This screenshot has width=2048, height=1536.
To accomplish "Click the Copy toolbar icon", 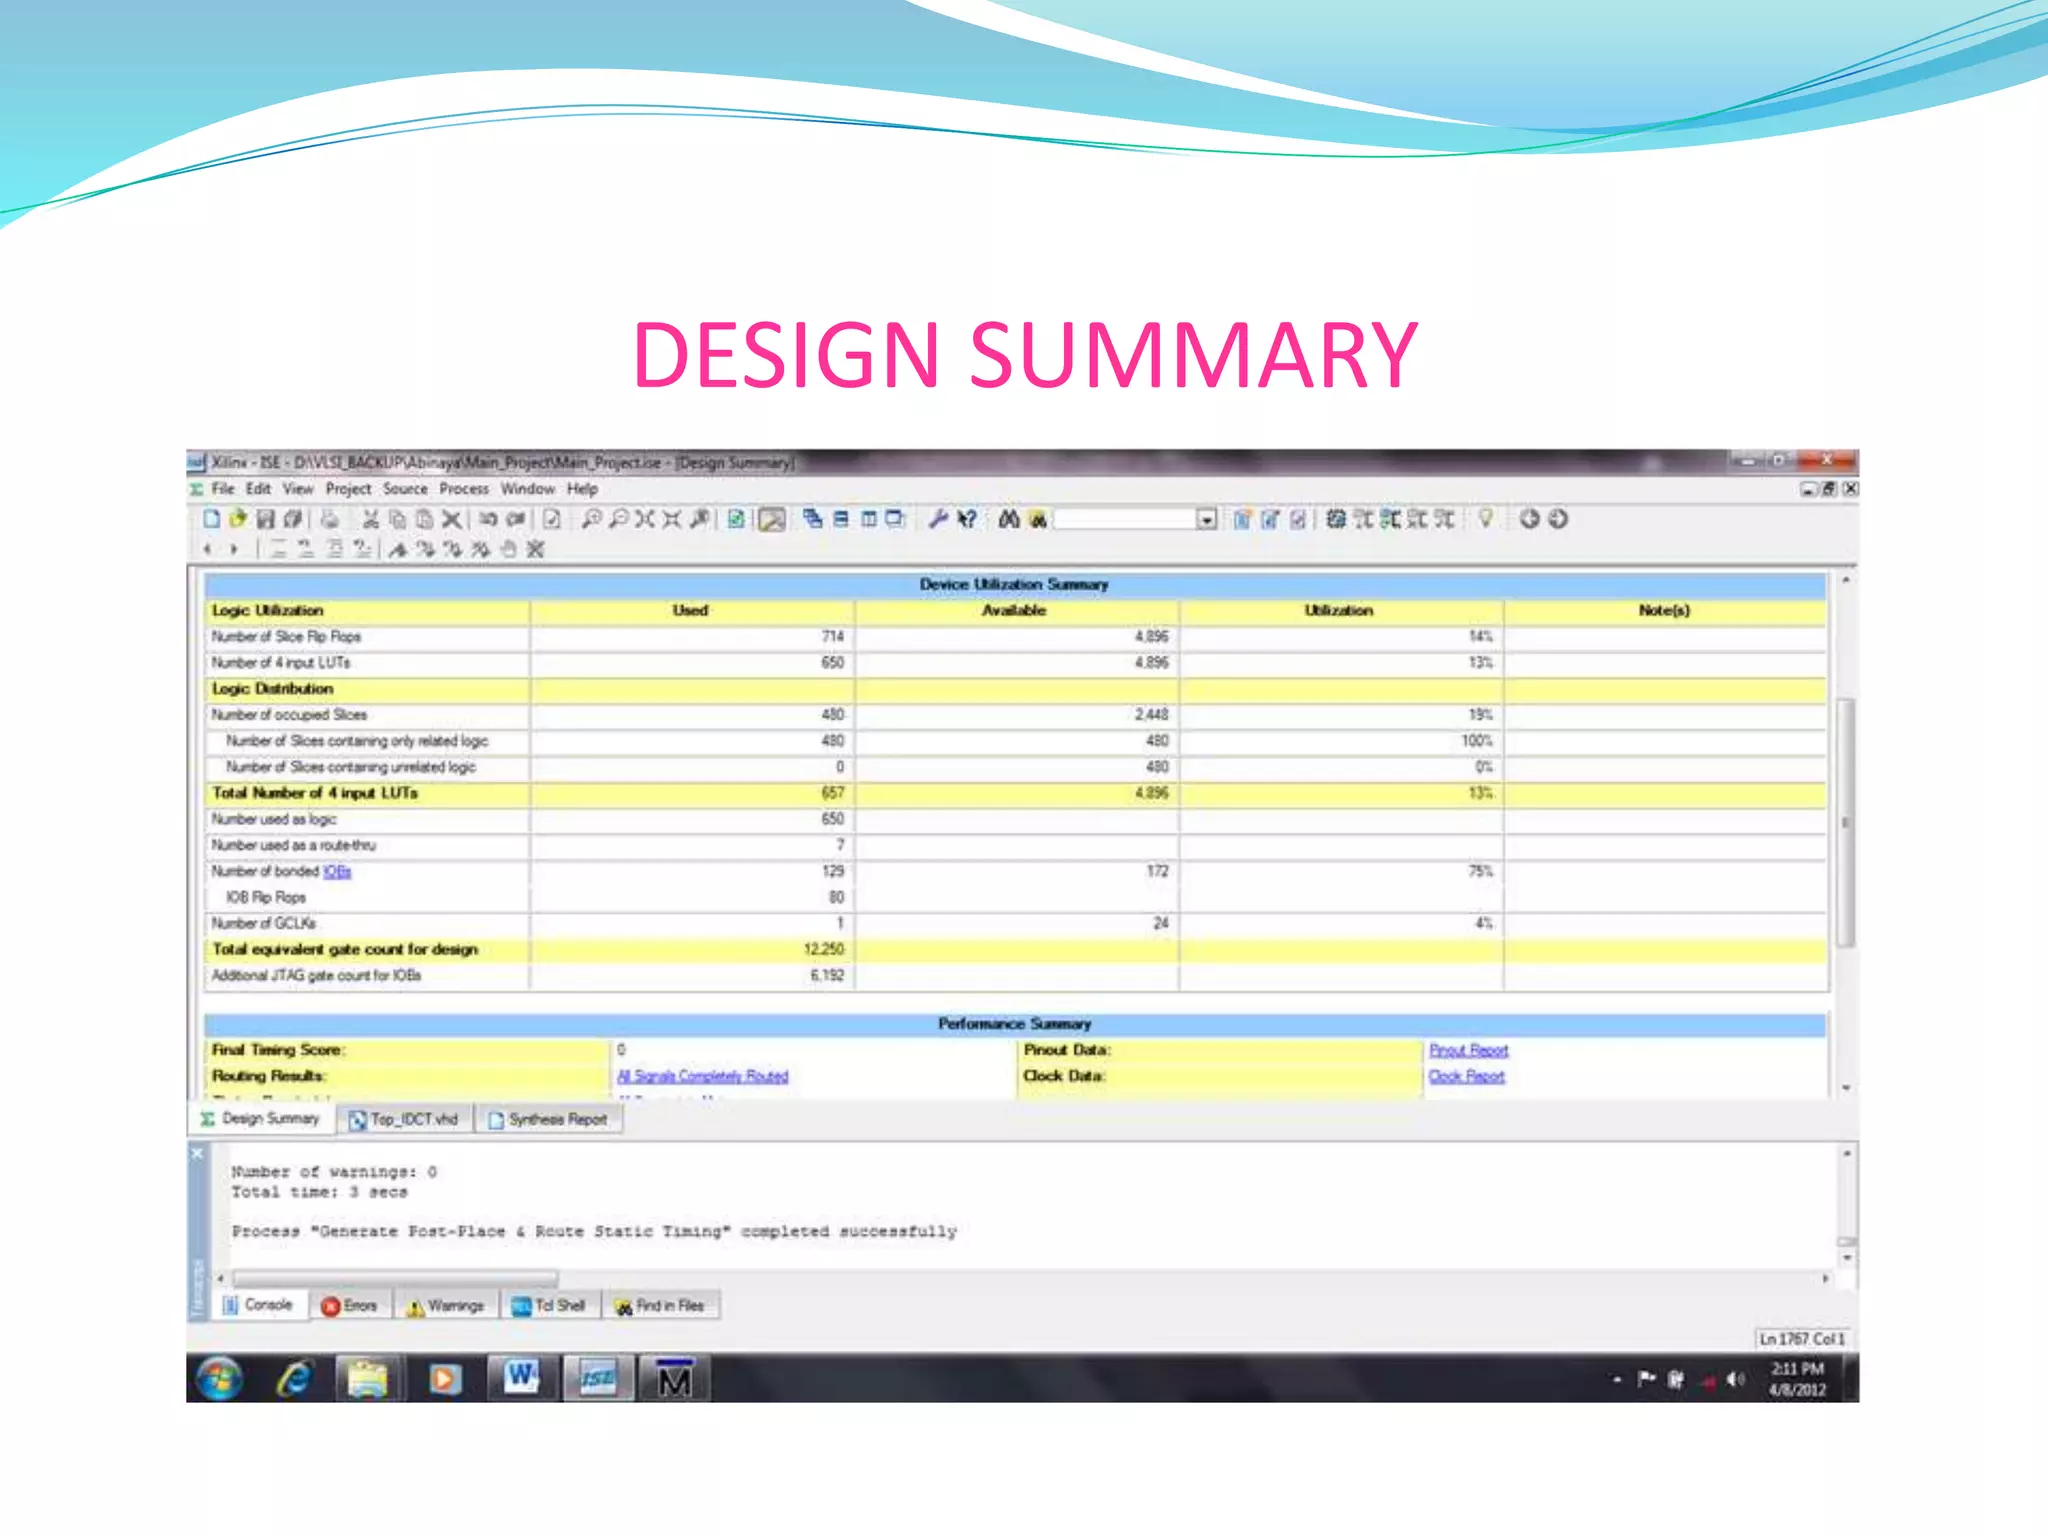I will tap(397, 518).
